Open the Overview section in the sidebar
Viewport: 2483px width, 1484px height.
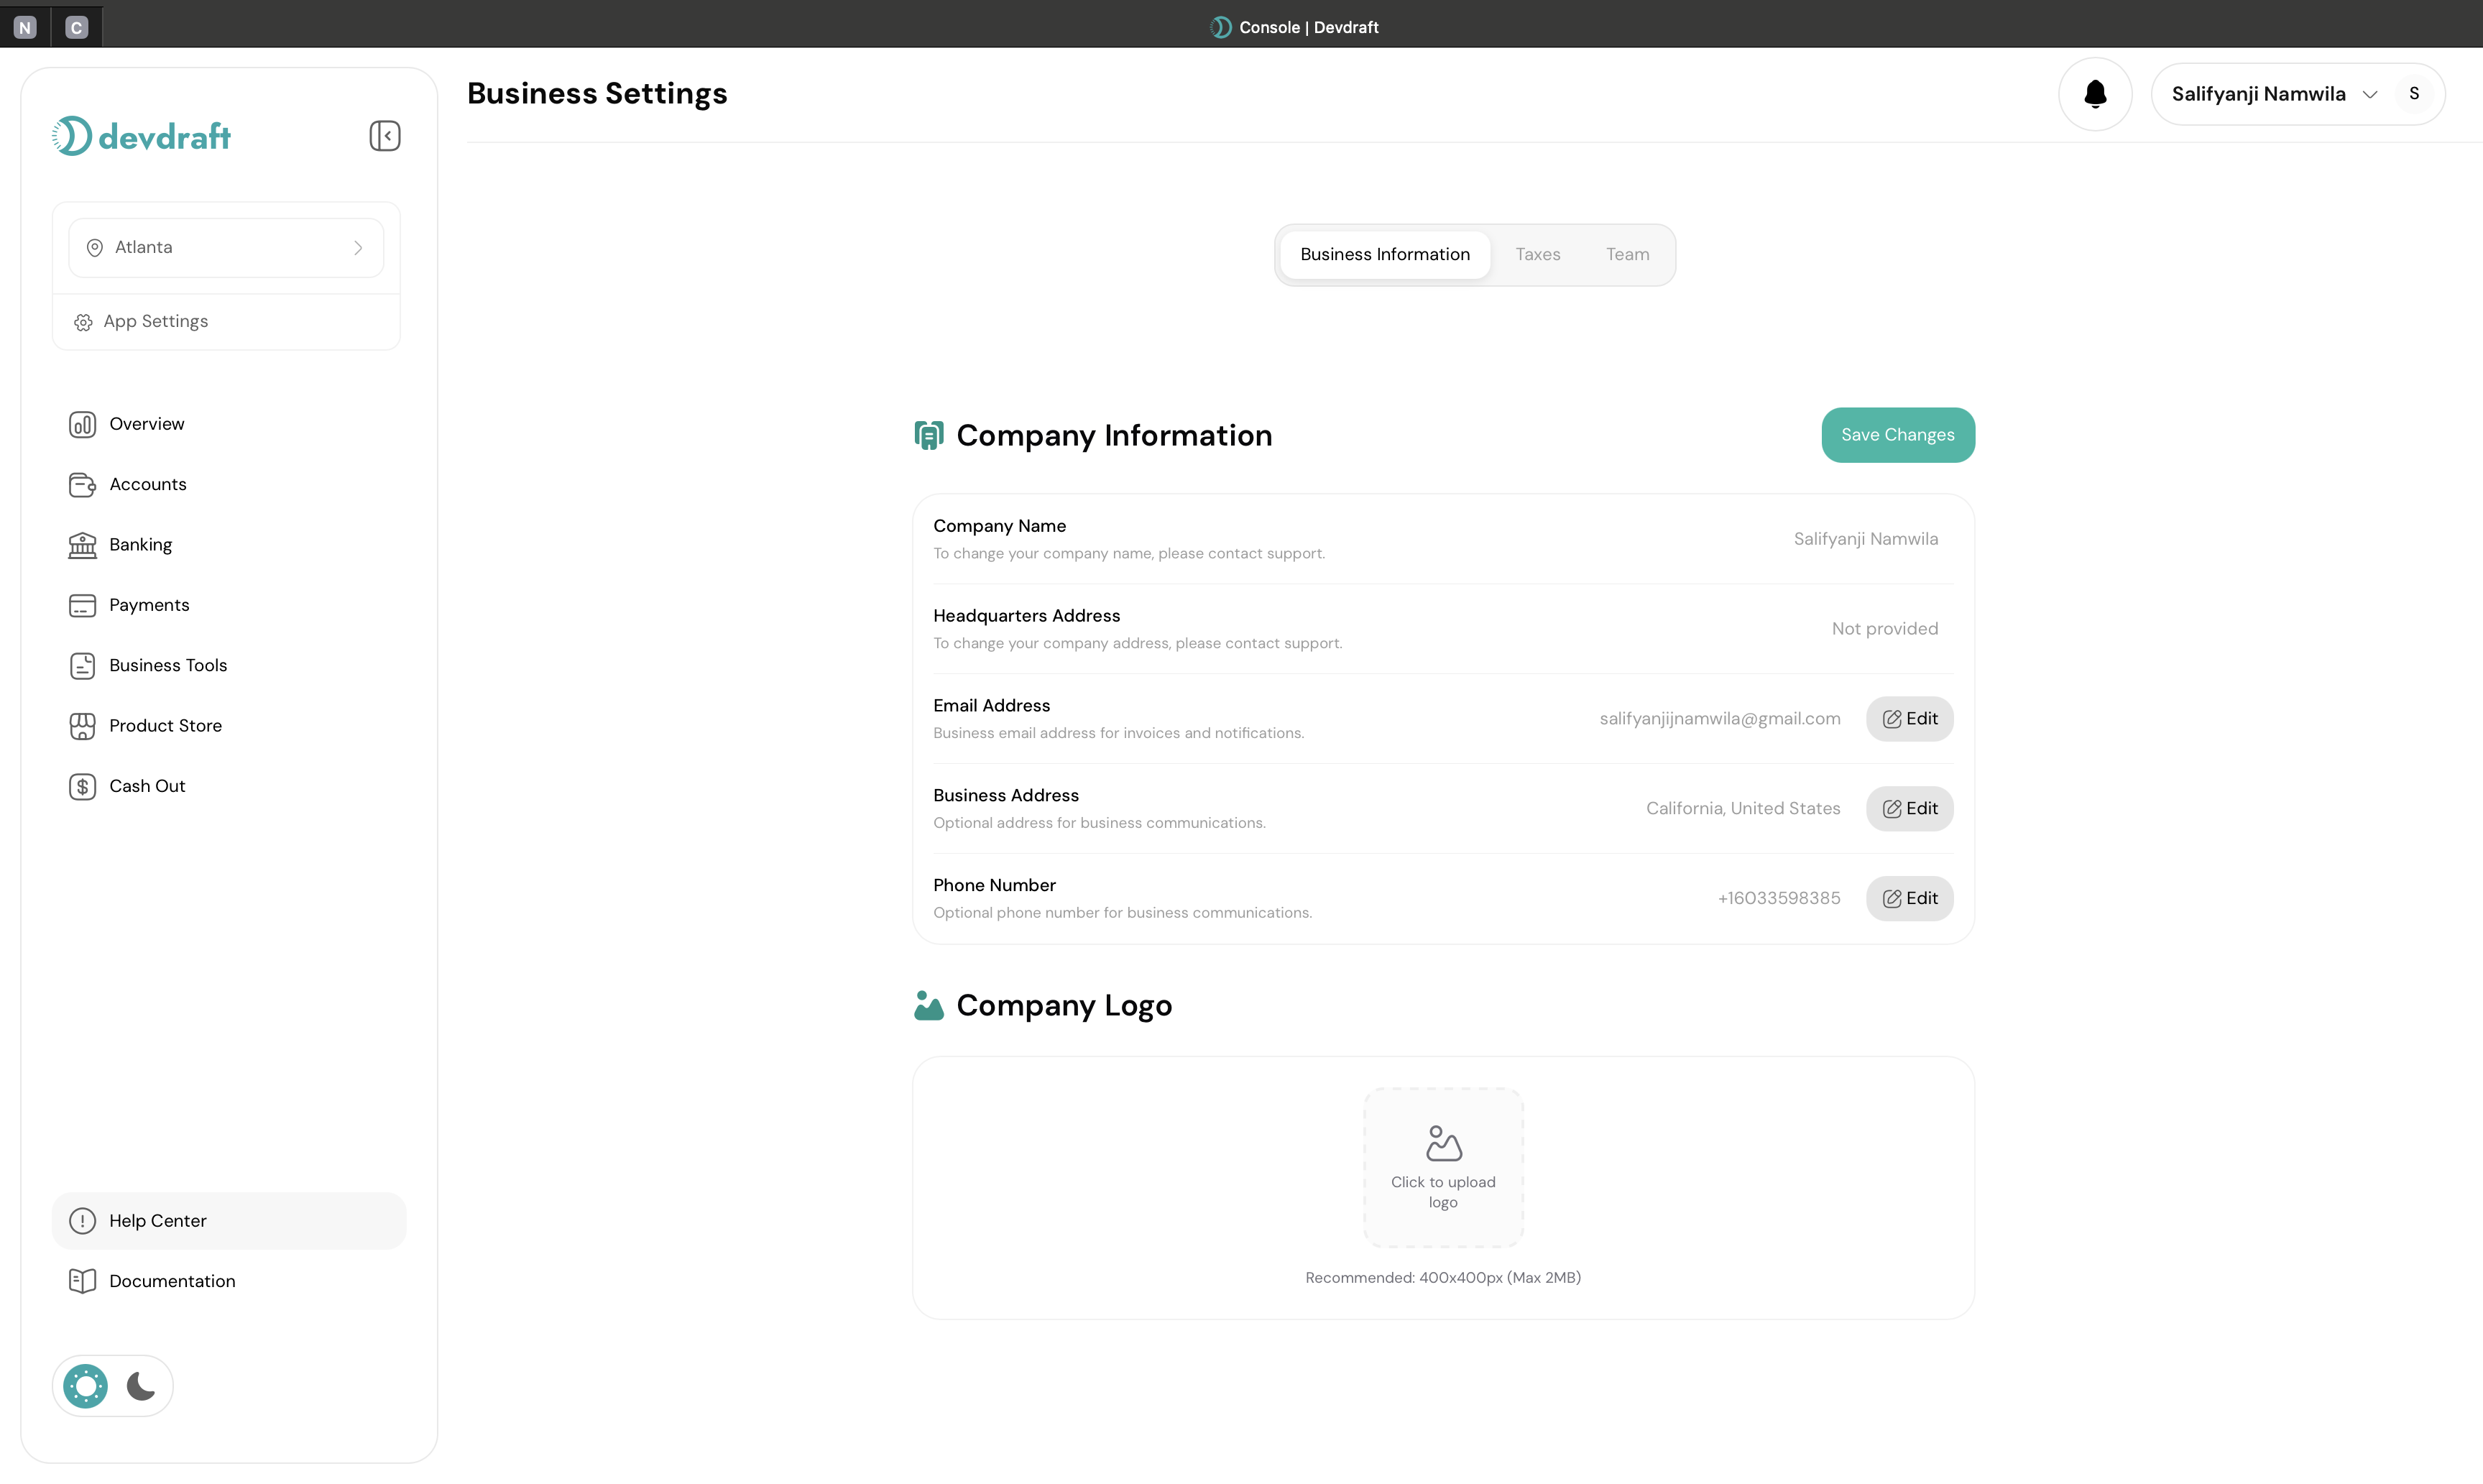[x=146, y=424]
